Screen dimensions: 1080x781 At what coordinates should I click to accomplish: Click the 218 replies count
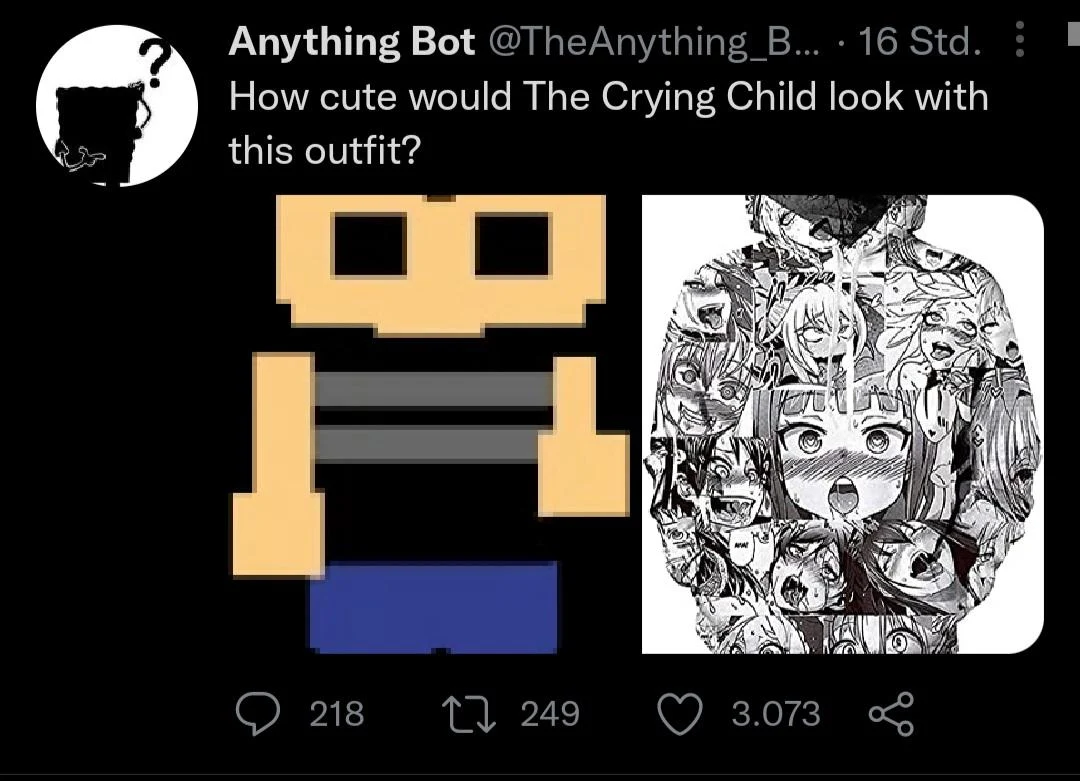pyautogui.click(x=337, y=714)
